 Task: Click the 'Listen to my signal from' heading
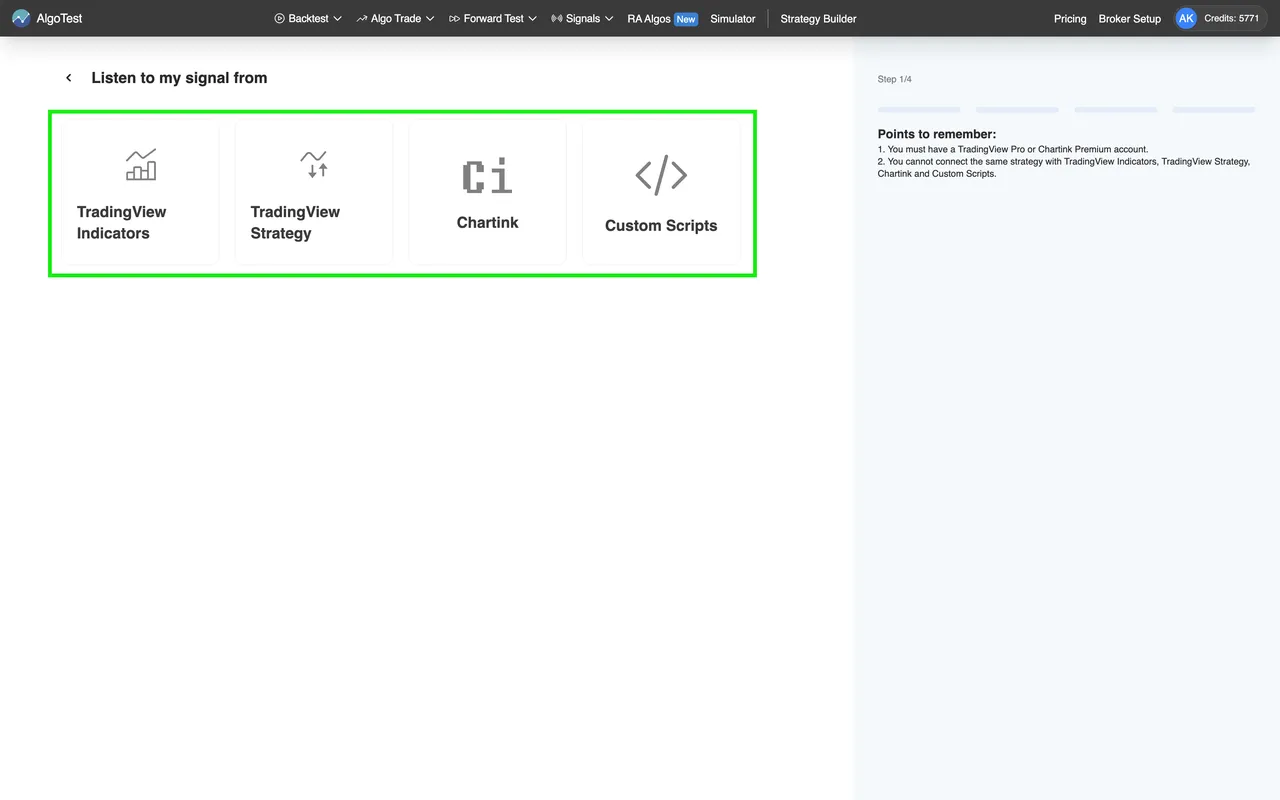pyautogui.click(x=179, y=78)
